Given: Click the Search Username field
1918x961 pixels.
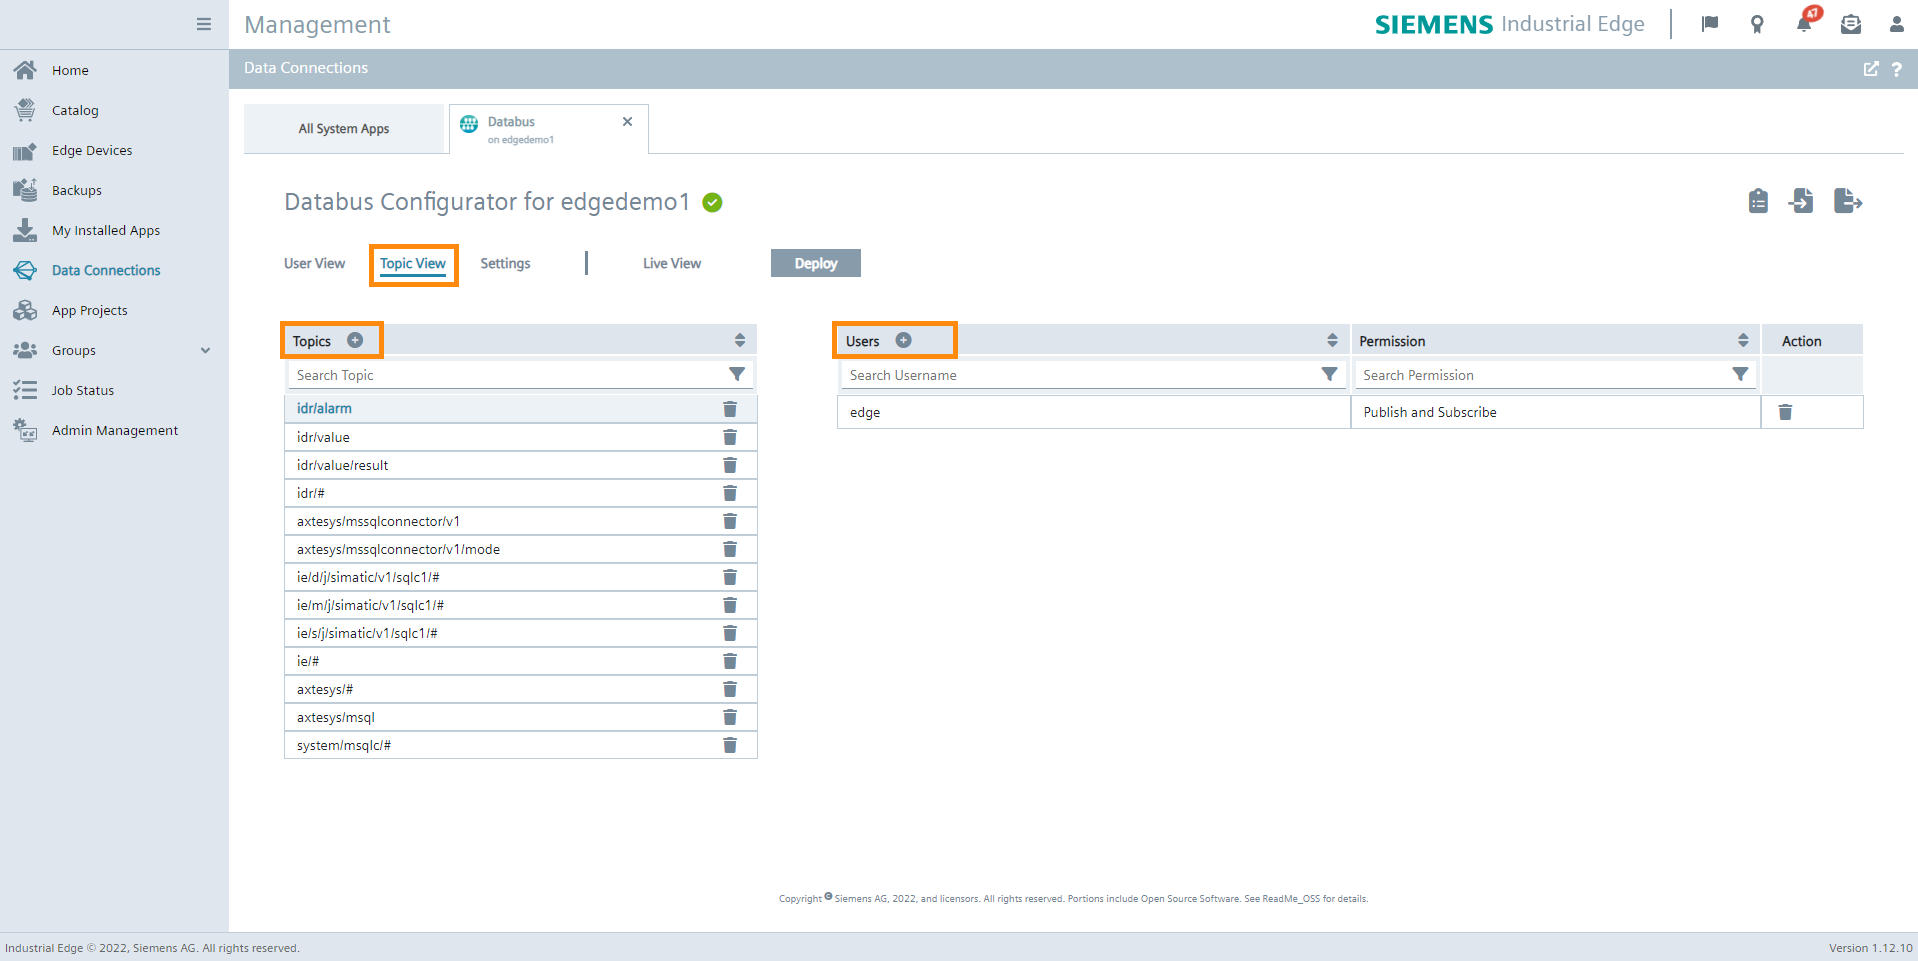Looking at the screenshot, I should click(x=1080, y=375).
